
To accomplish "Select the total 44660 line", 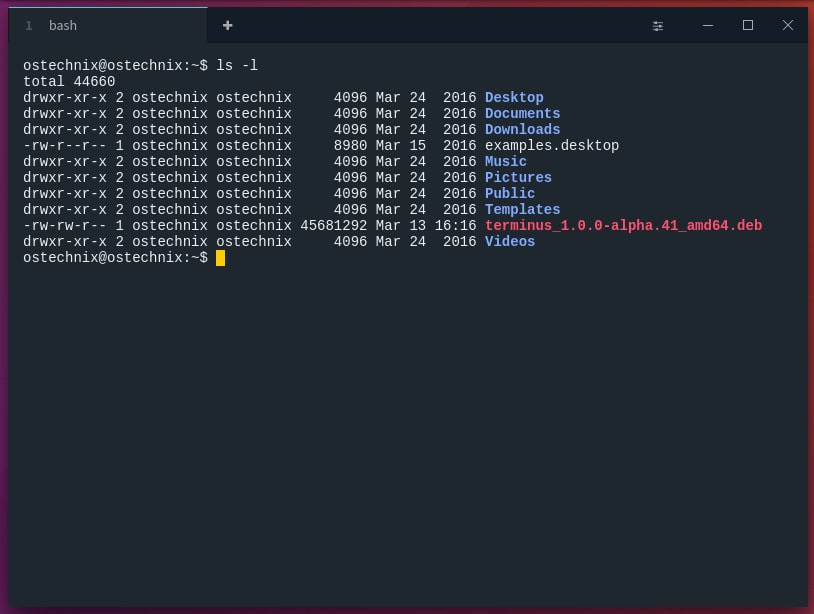I will (x=68, y=81).
